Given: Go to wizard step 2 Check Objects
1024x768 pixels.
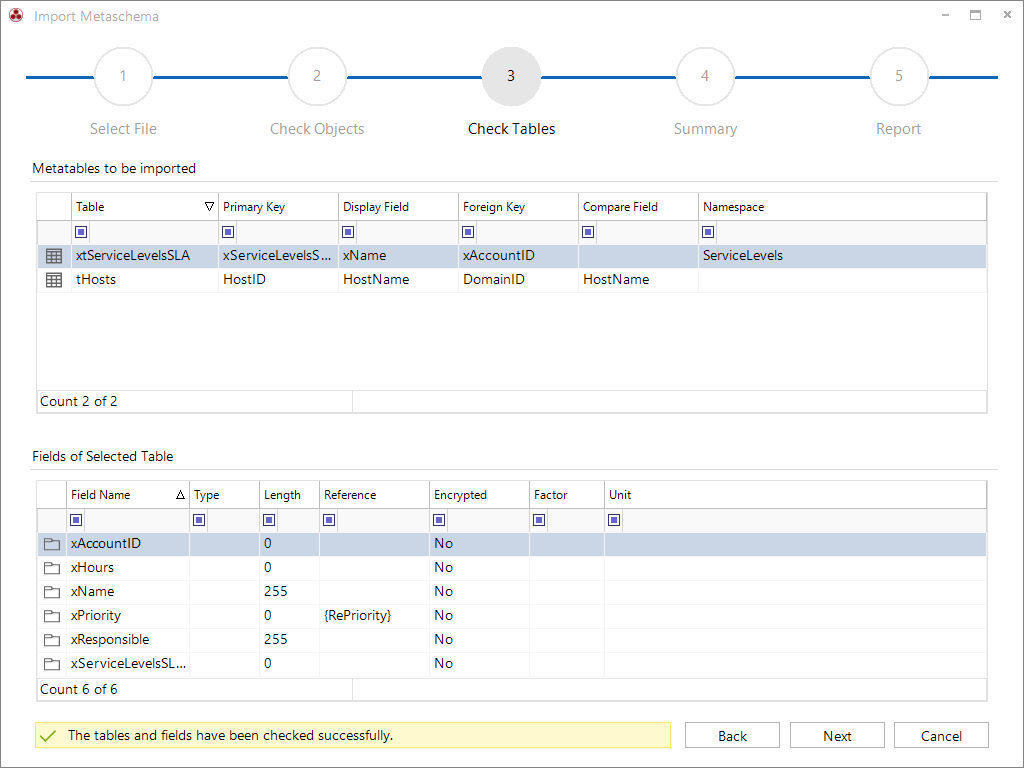Looking at the screenshot, I should (317, 76).
